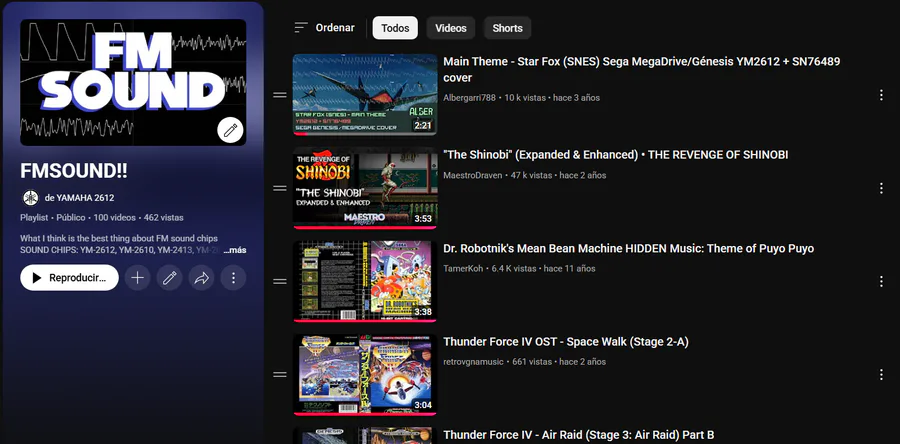Viewport: 900px width, 444px height.
Task: Open Thunder Force IV OST Space Walk title
Action: point(566,342)
